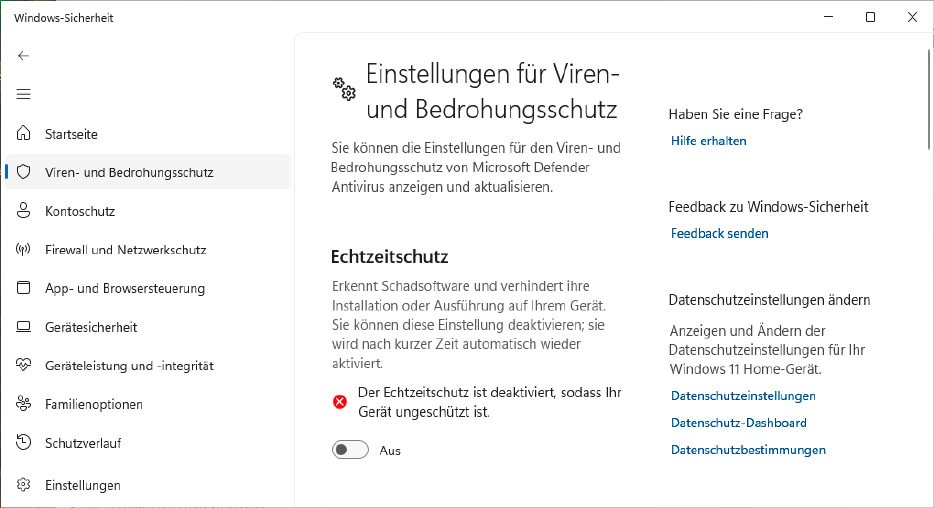Open the Datenschutz-Dashboard link
The image size is (934, 508).
tap(738, 423)
